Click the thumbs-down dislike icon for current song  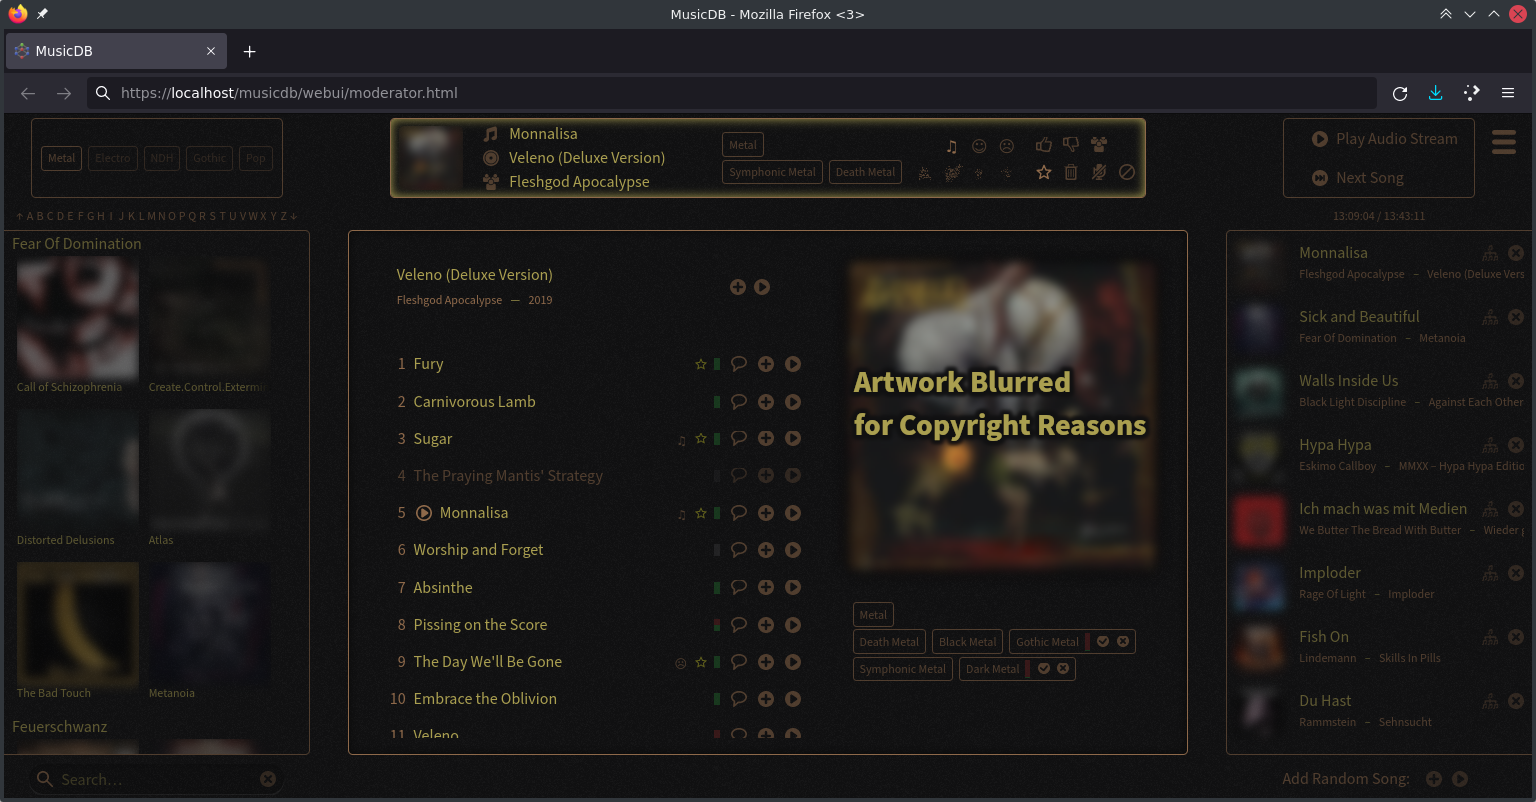(x=1071, y=145)
